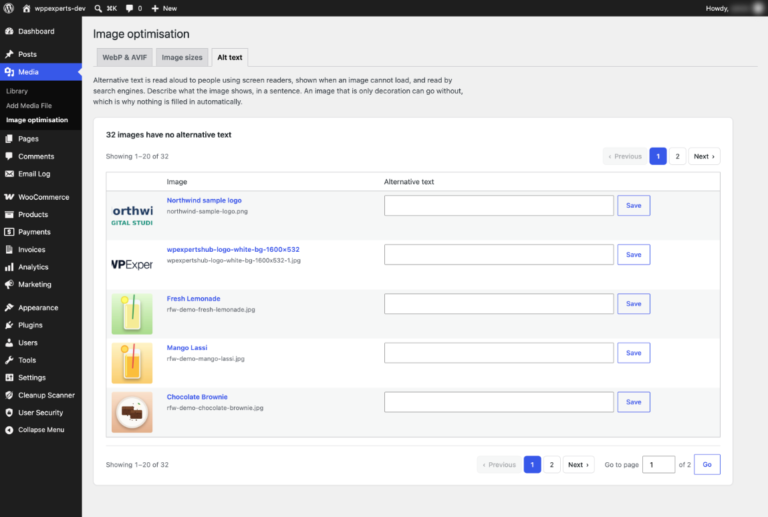Open Image optimisation submenu item
The width and height of the screenshot is (768, 517).
tap(37, 120)
